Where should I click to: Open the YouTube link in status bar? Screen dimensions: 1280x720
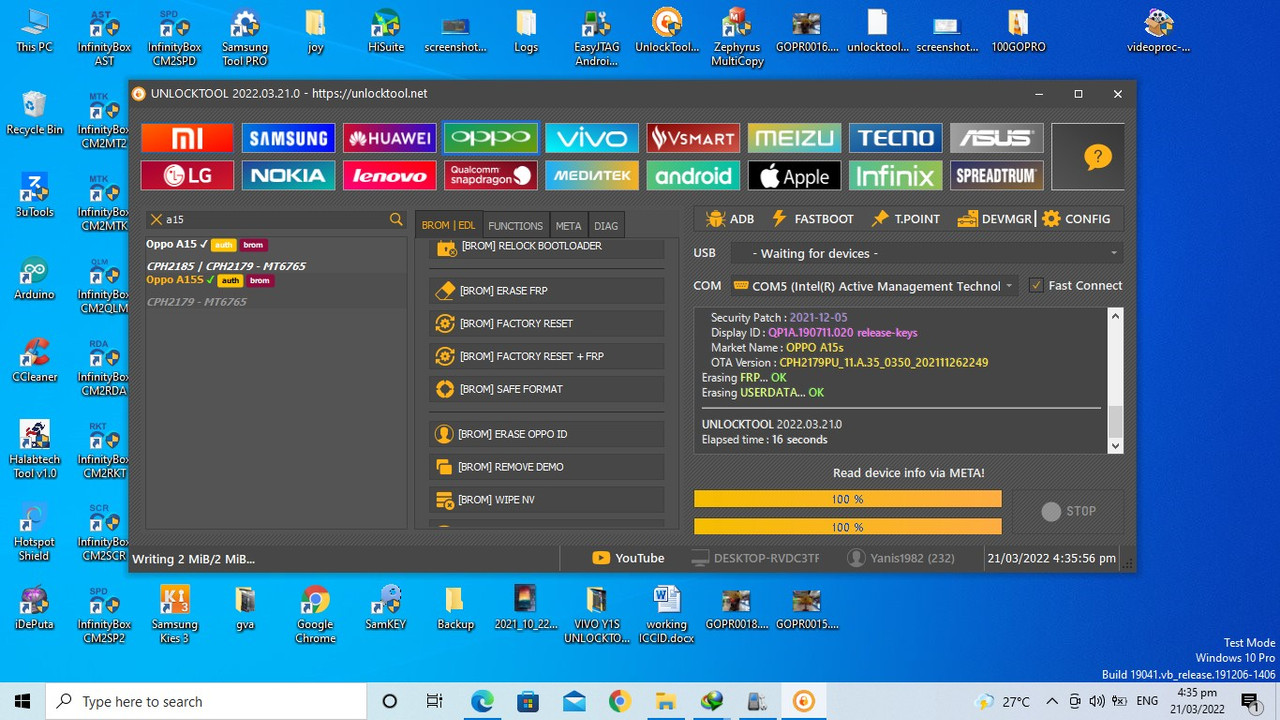click(628, 558)
